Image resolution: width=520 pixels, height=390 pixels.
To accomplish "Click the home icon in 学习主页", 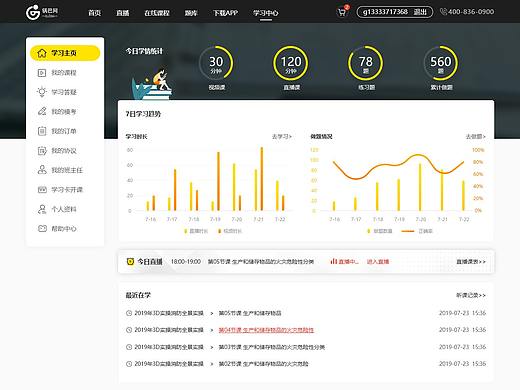I will pos(42,53).
